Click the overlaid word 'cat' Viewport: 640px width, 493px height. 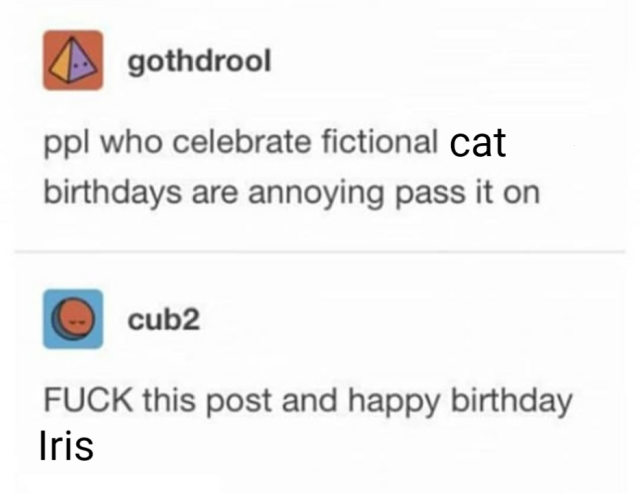pyautogui.click(x=478, y=143)
